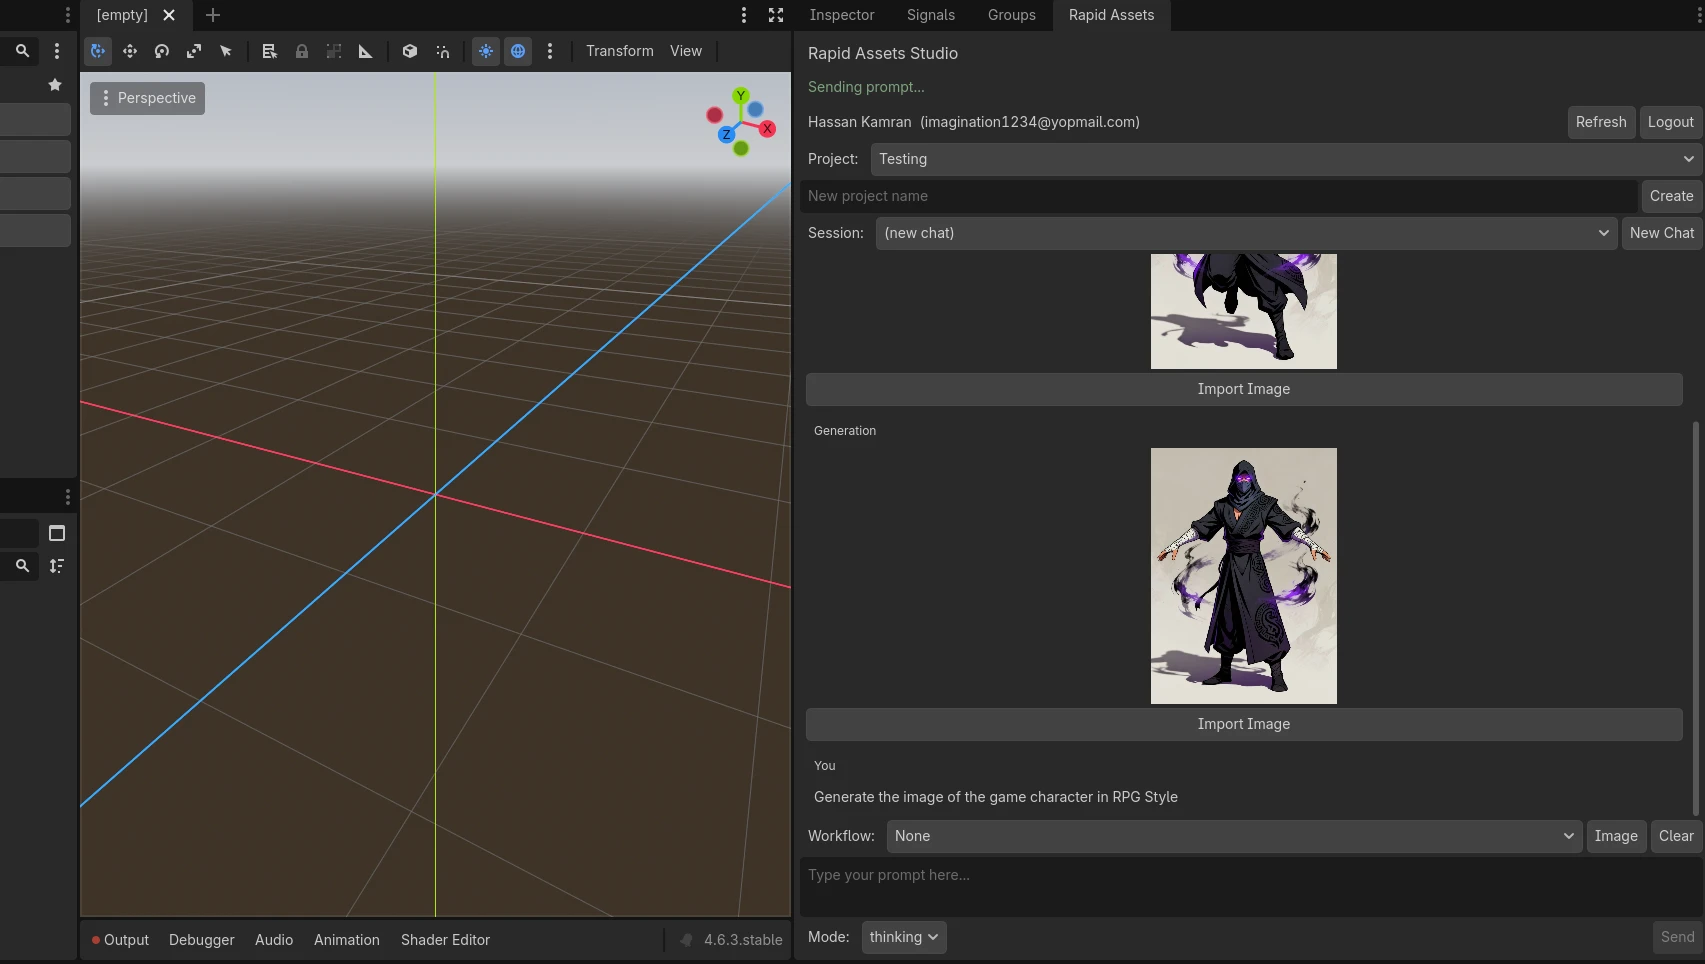Open the Project dropdown showing Testing

(x=1286, y=159)
